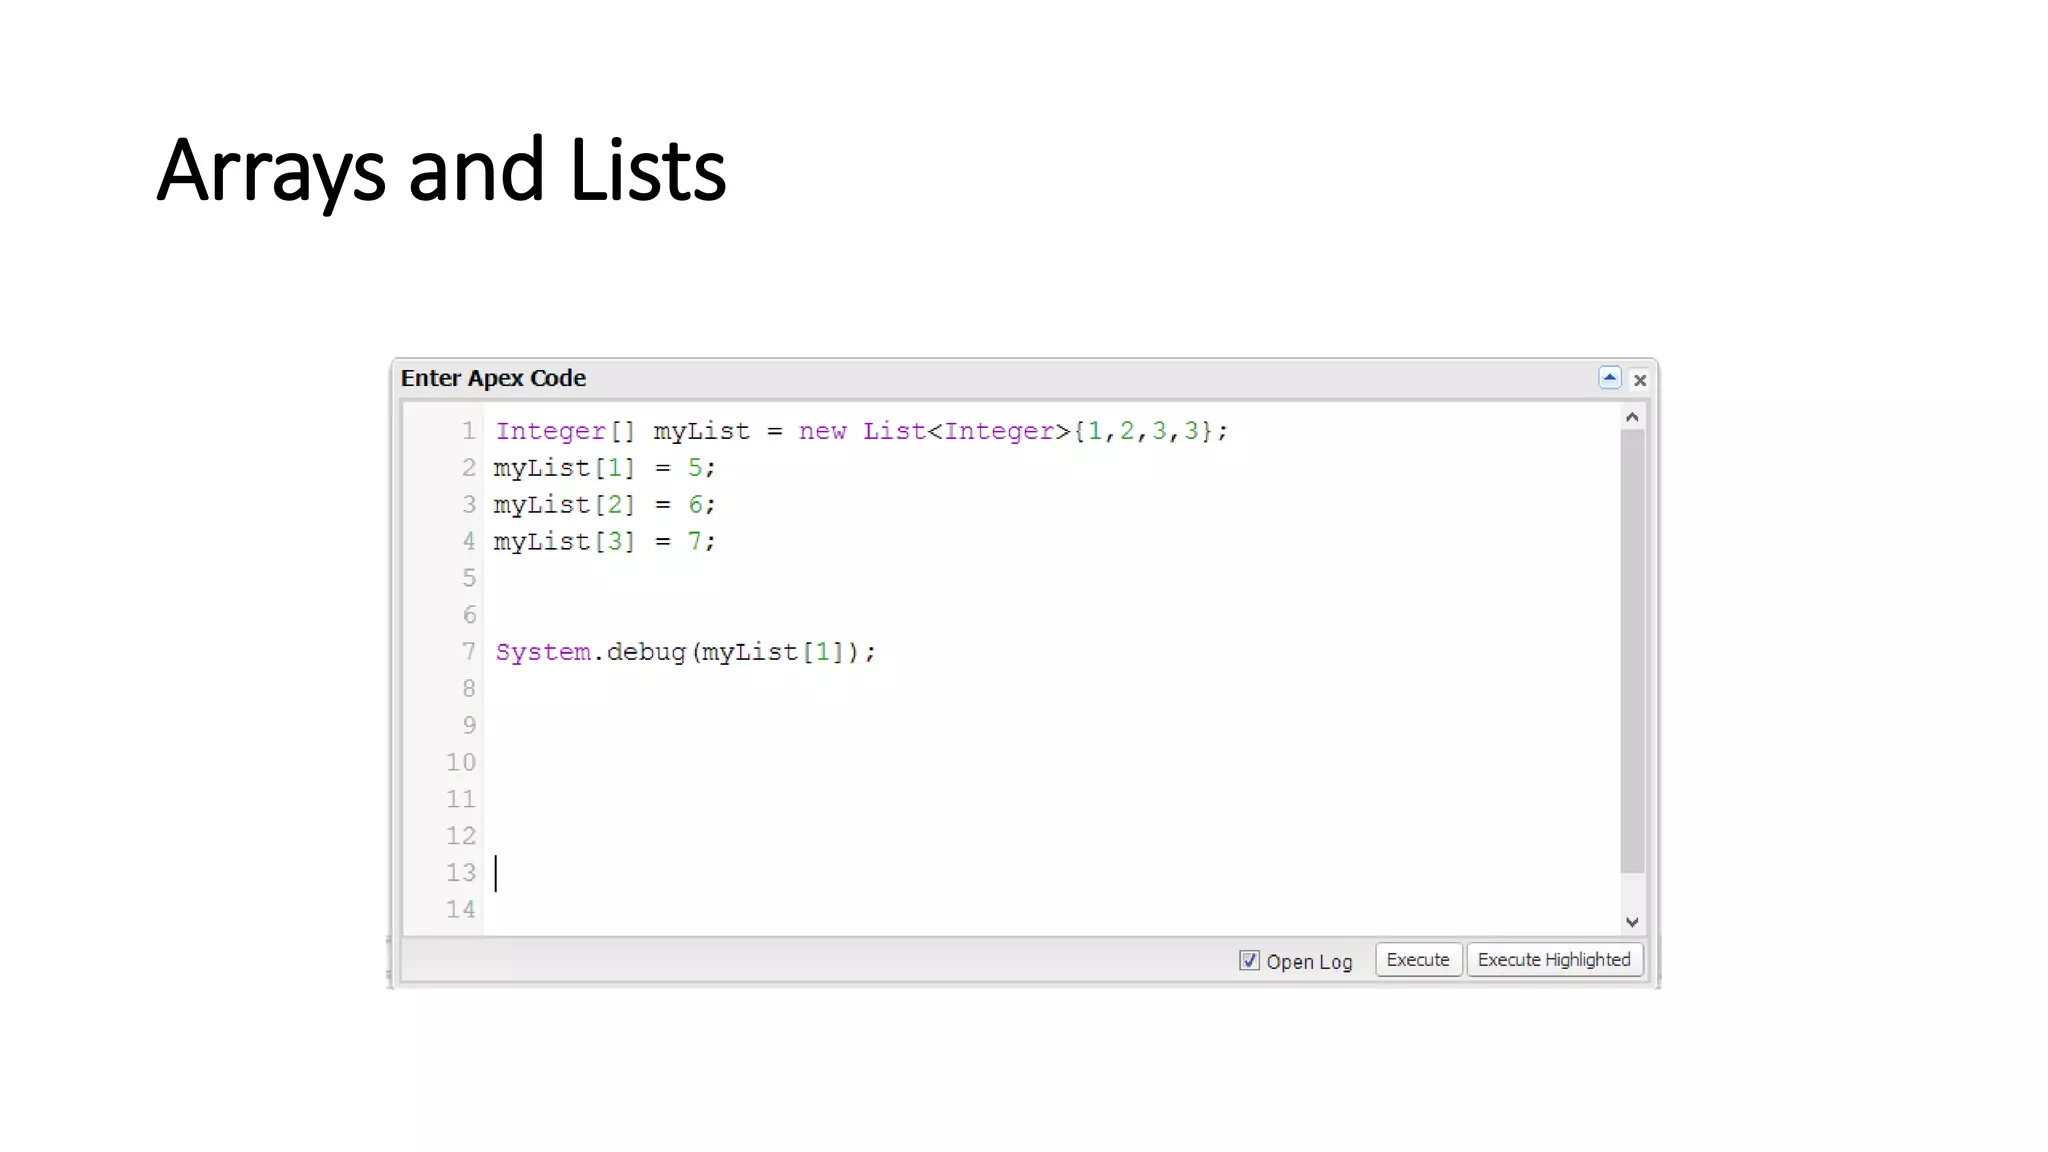Click the scrollbar up arrow

coord(1632,417)
